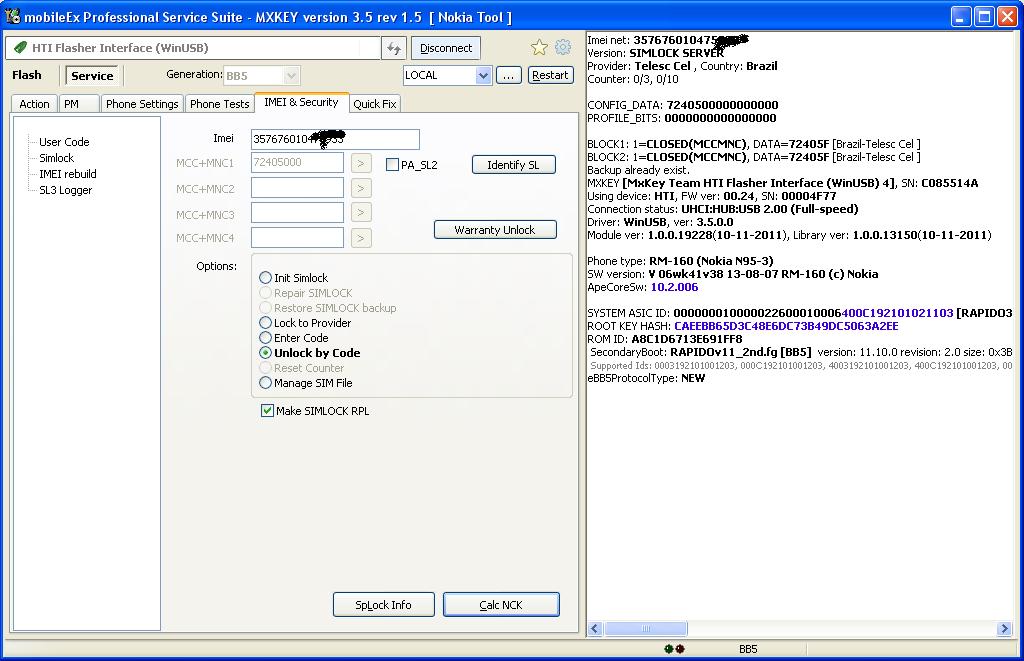Click the MCC+MNC2 input field
The width and height of the screenshot is (1024, 661).
[297, 188]
